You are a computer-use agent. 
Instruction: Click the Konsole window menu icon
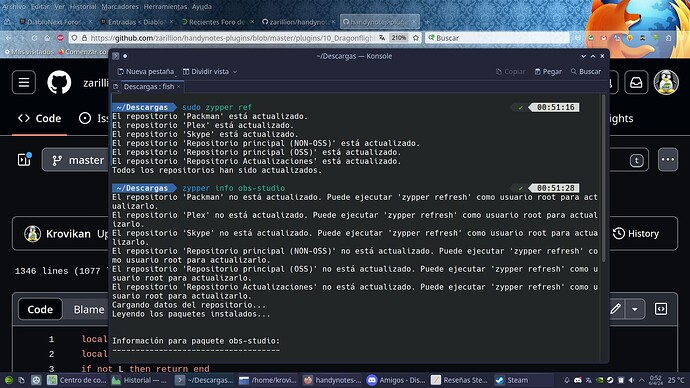click(x=115, y=56)
